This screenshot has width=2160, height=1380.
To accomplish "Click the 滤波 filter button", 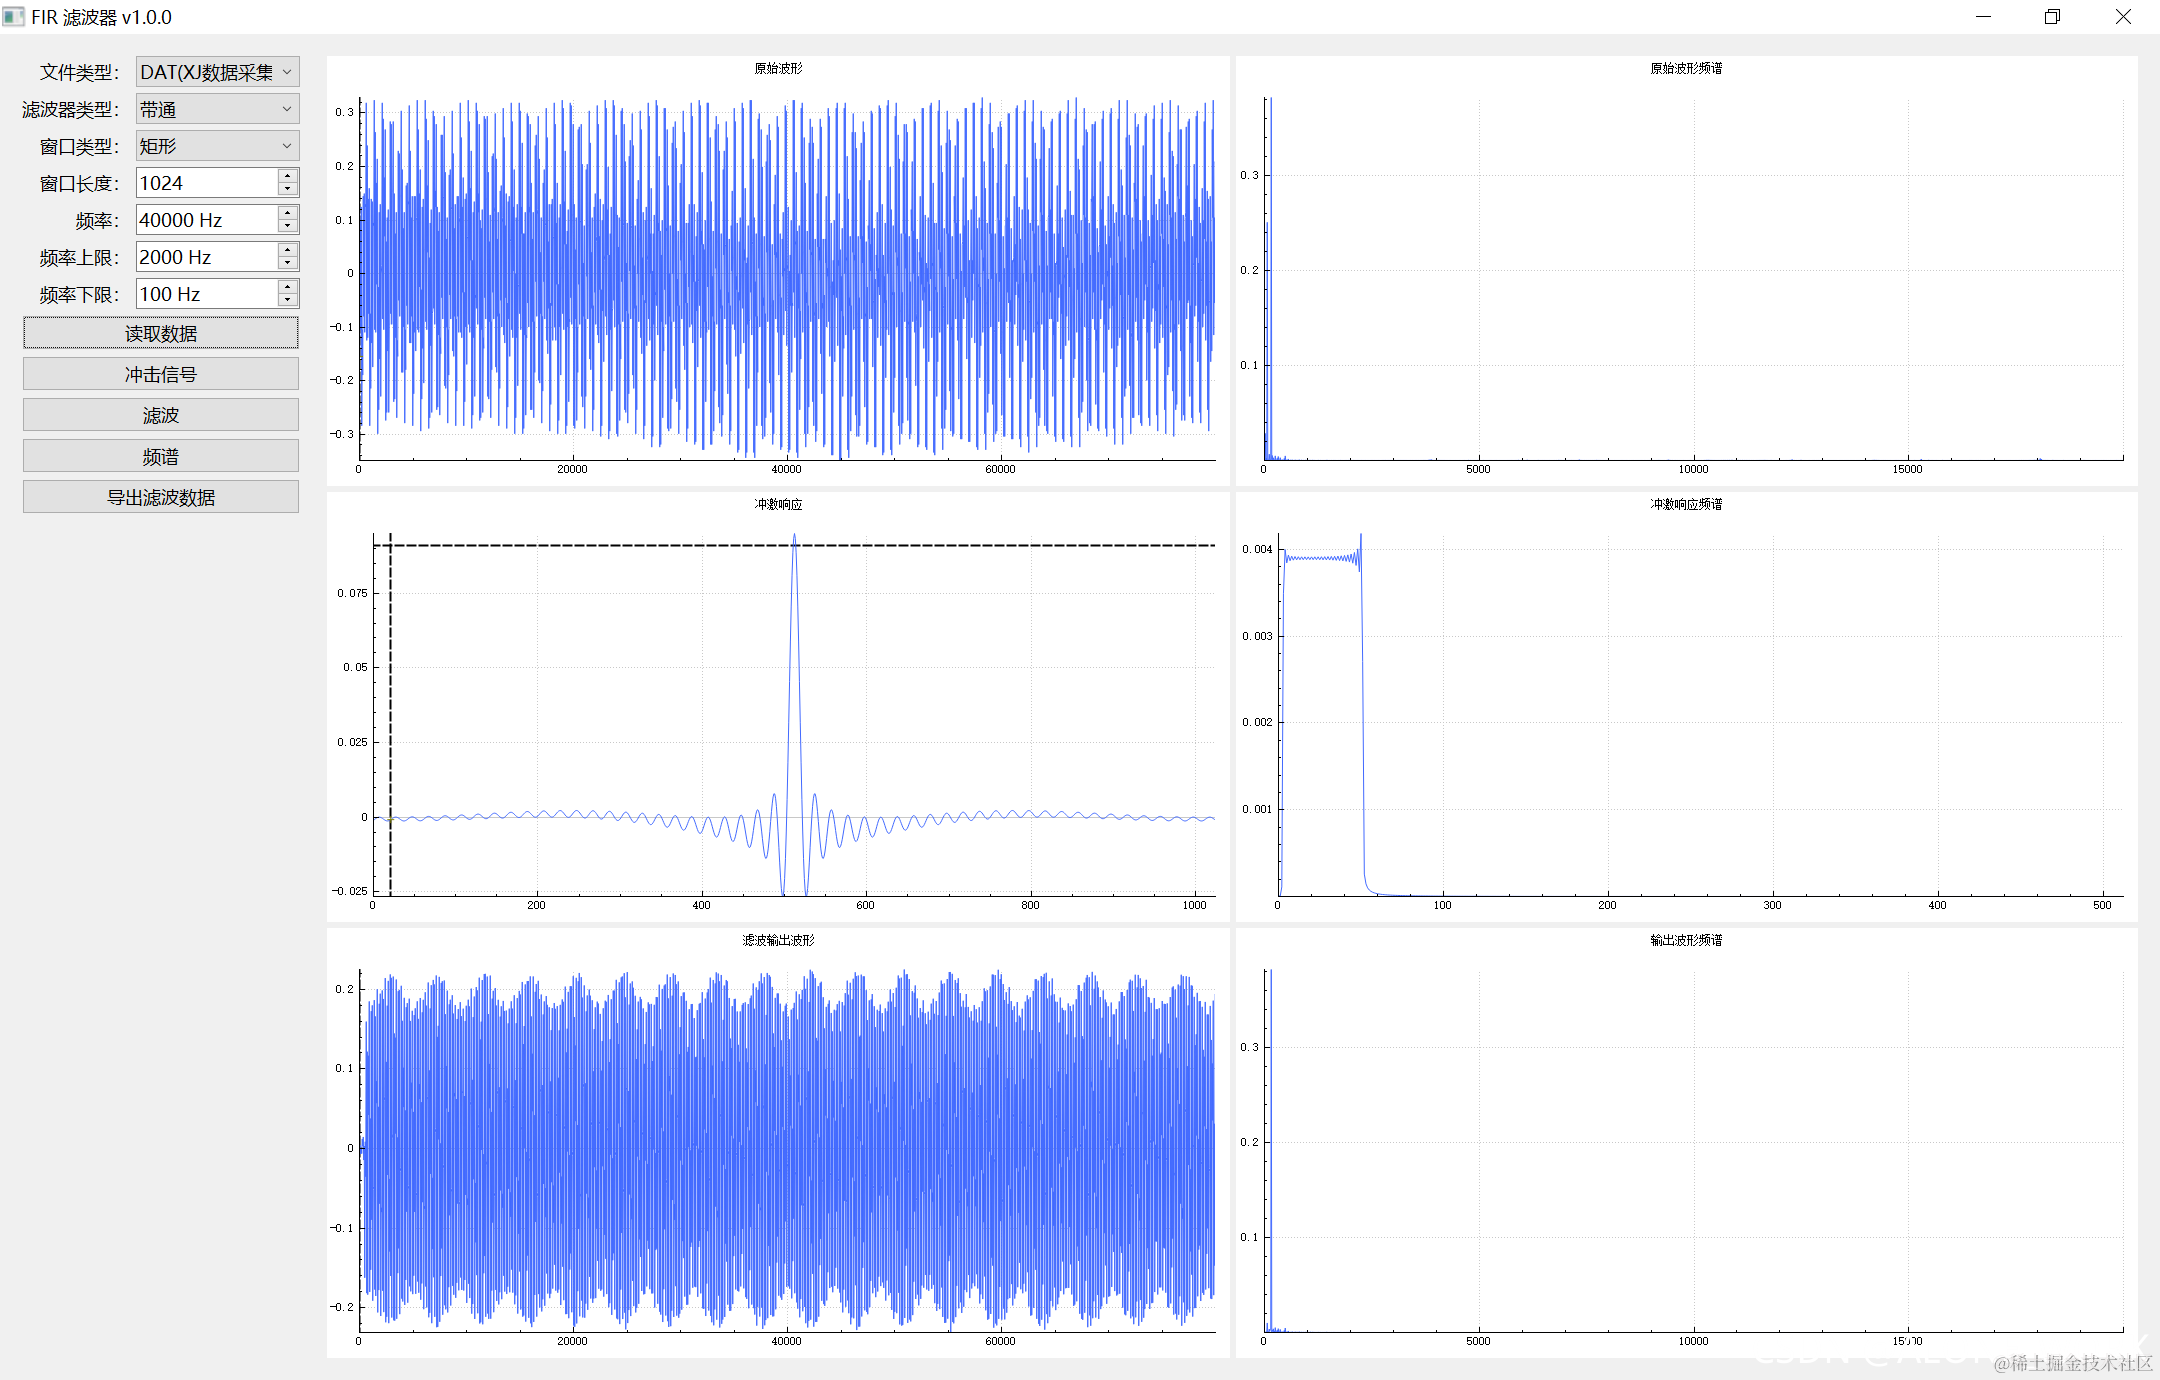I will point(161,415).
